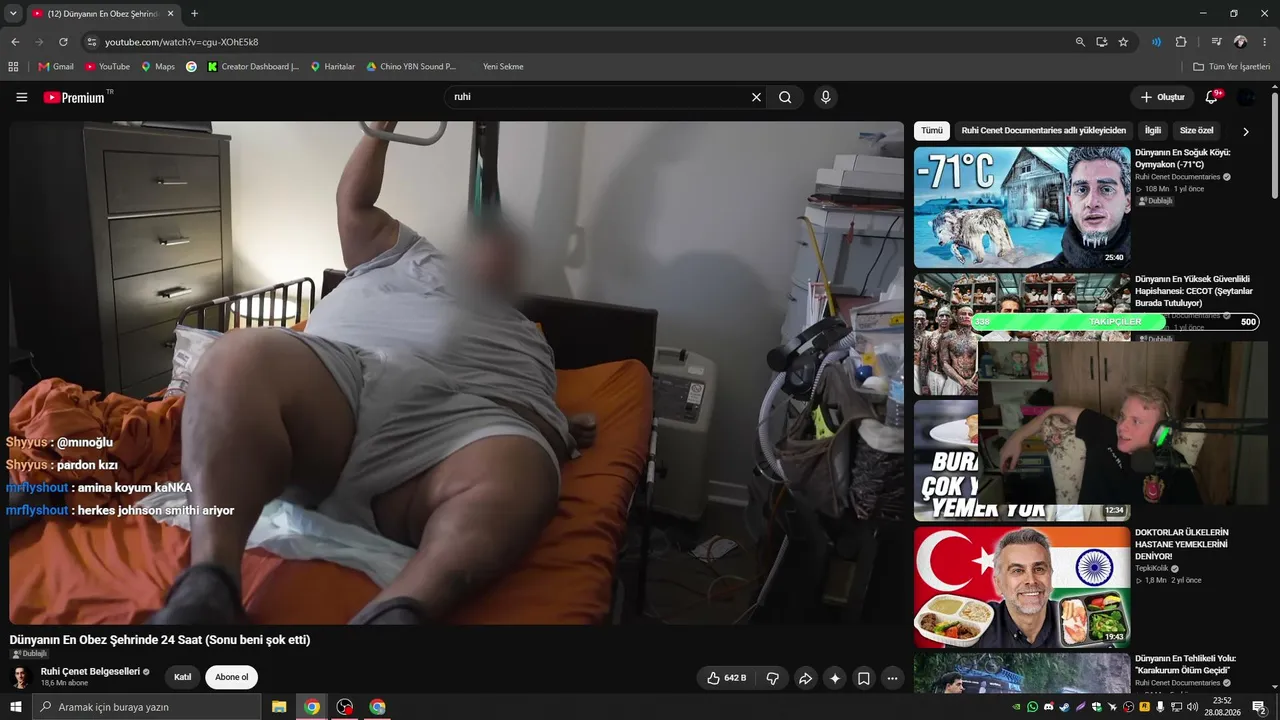Start voice search with the microphone

(x=825, y=97)
